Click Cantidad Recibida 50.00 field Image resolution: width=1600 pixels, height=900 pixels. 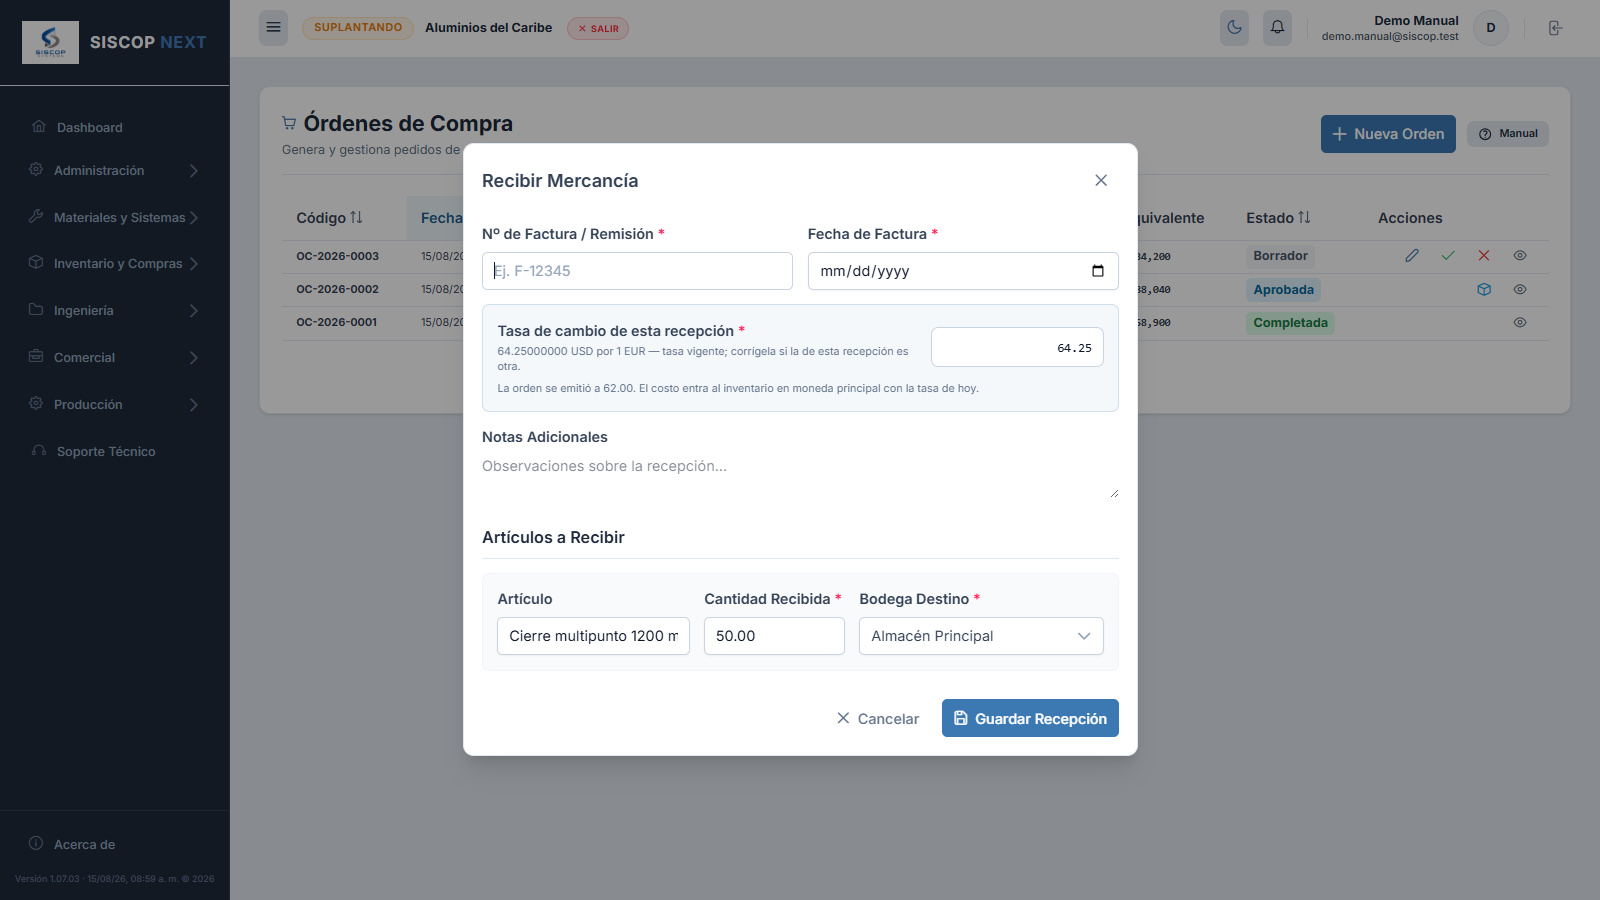click(x=774, y=636)
